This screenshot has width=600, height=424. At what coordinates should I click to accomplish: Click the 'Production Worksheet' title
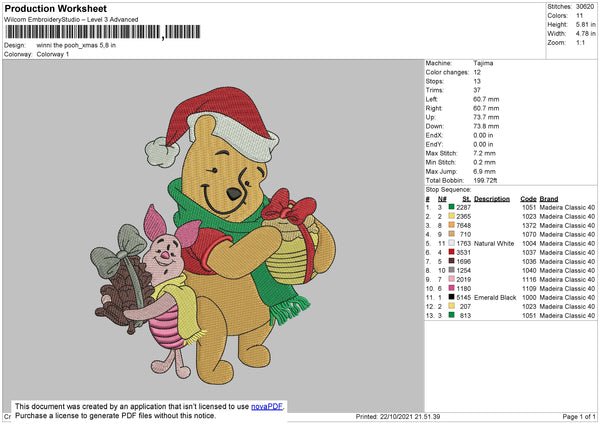[x=55, y=8]
